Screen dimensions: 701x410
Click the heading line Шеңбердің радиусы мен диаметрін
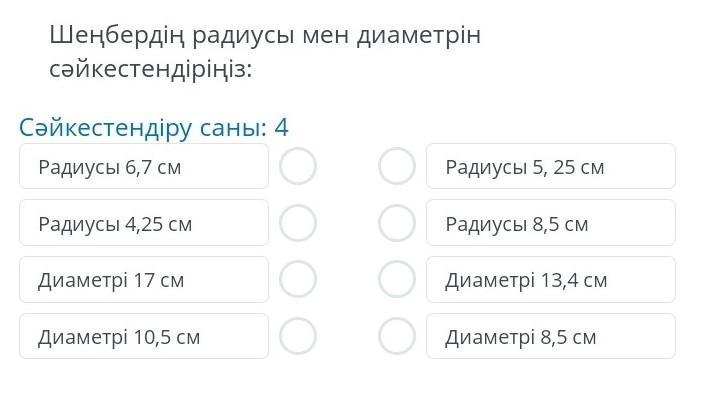click(265, 35)
